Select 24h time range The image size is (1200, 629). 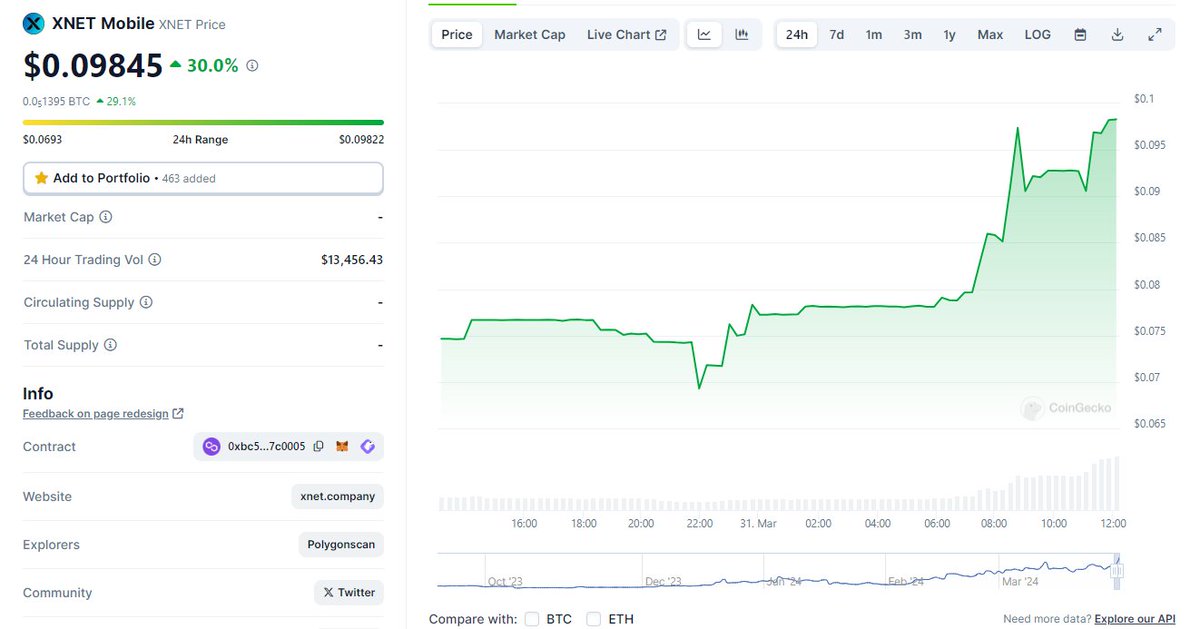click(797, 35)
